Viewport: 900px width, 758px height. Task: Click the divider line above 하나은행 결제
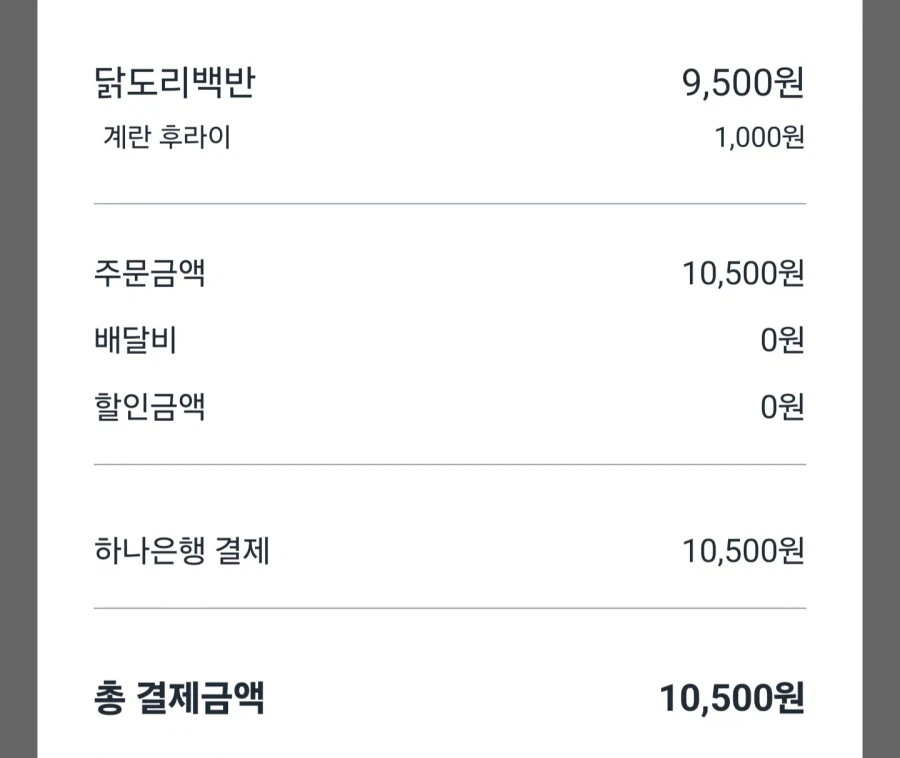450,464
